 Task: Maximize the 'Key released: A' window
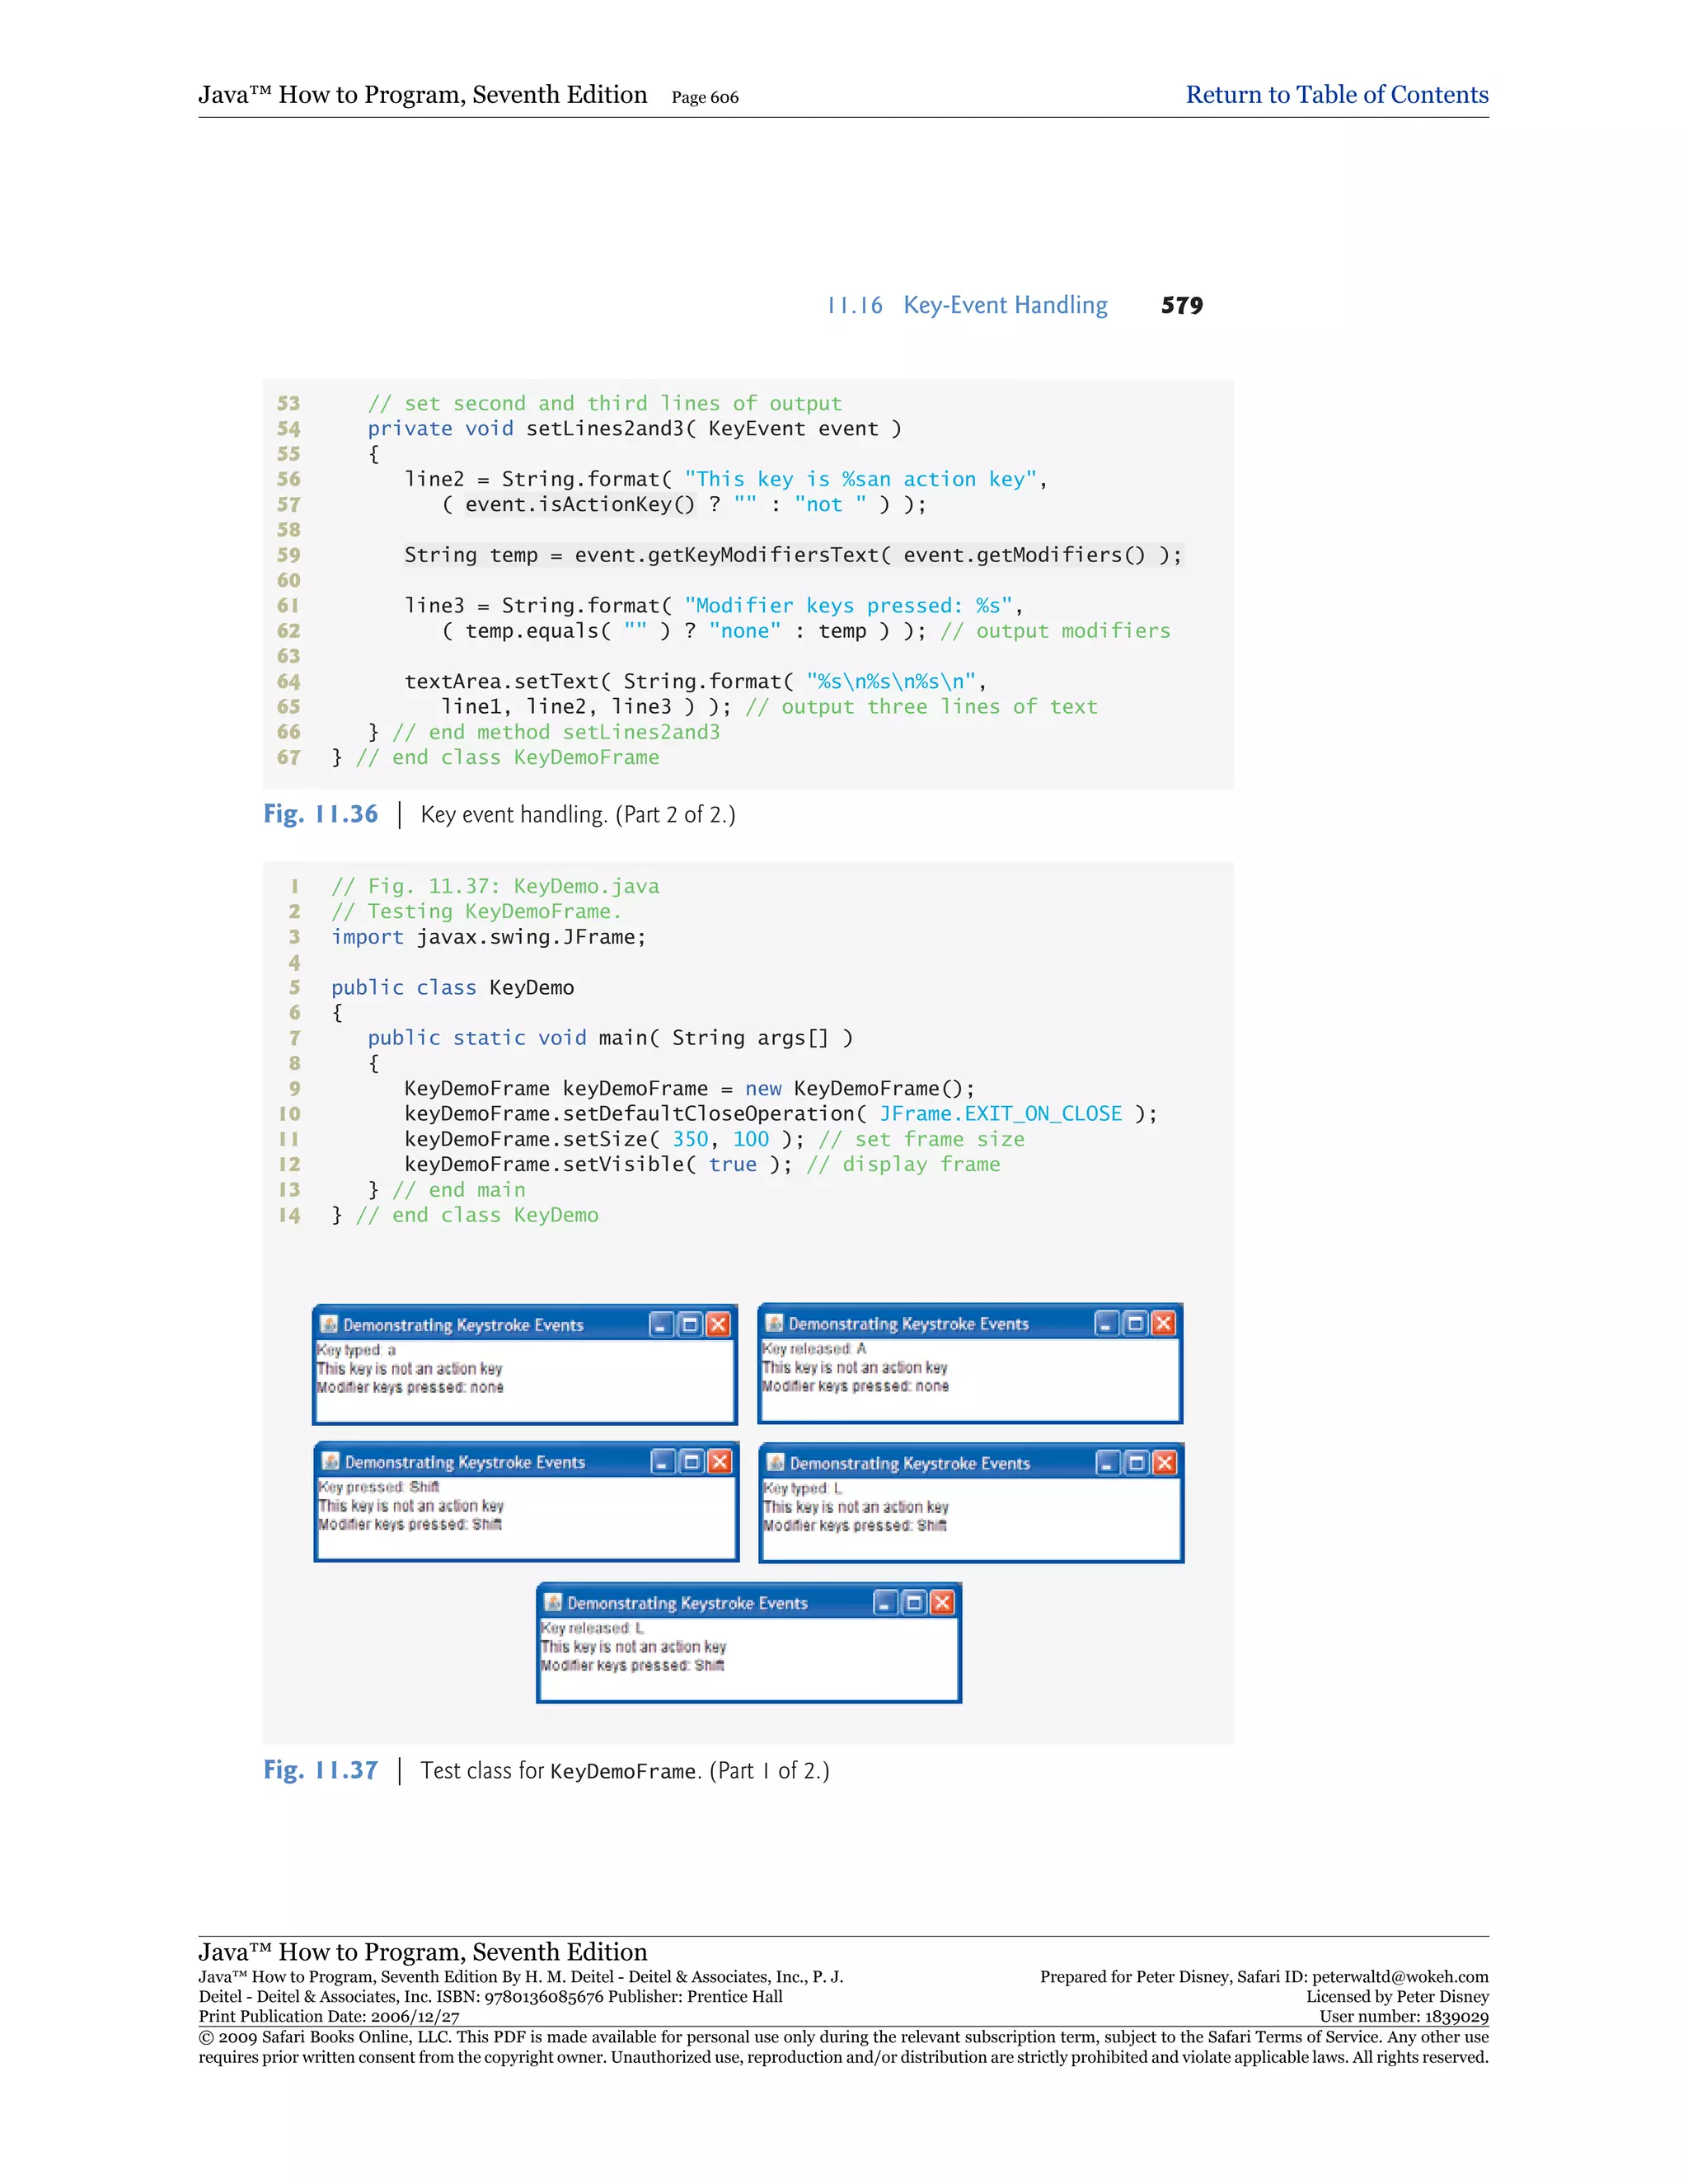tap(1135, 1324)
